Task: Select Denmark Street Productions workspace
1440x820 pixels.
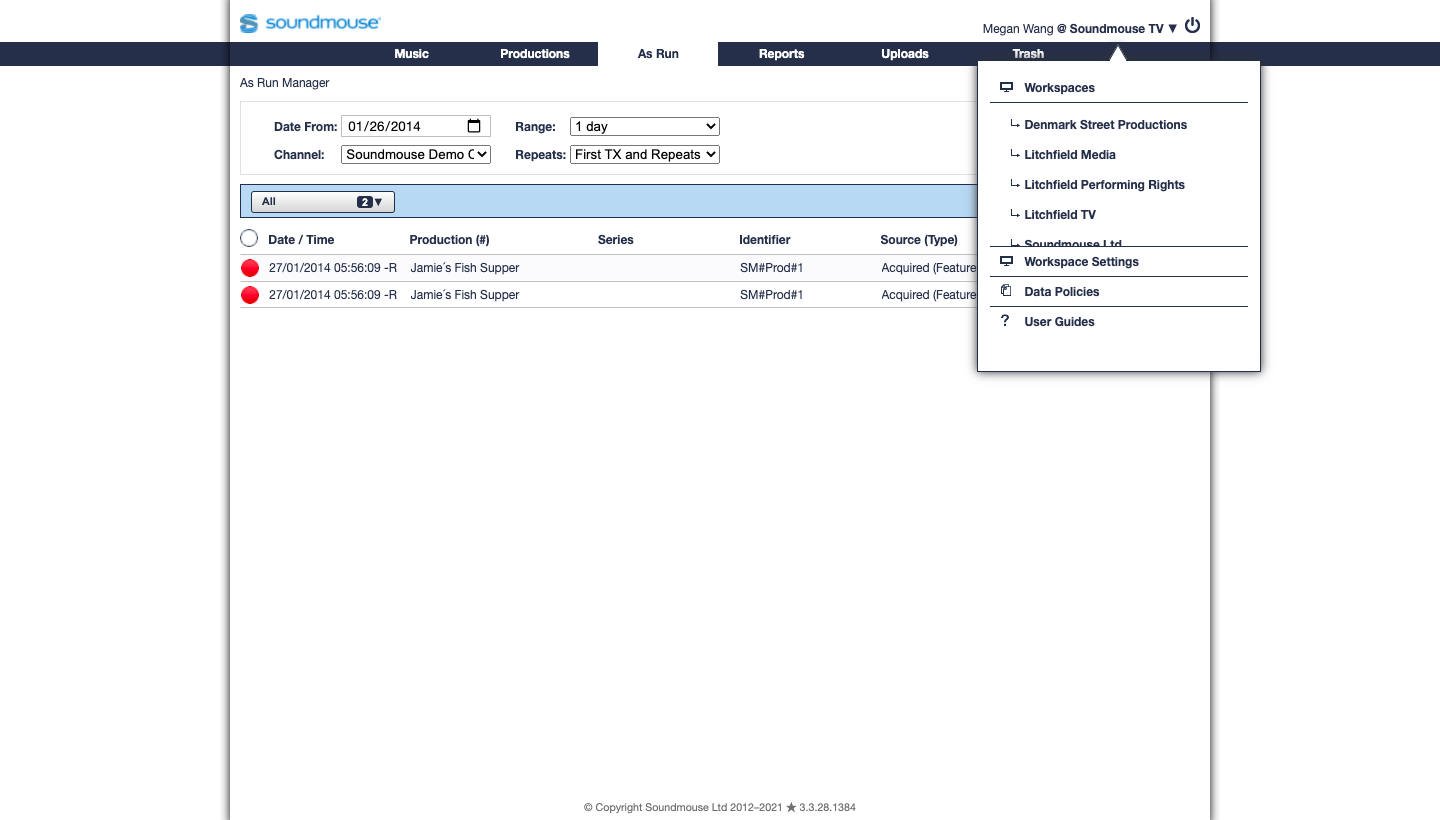Action: [x=1105, y=125]
